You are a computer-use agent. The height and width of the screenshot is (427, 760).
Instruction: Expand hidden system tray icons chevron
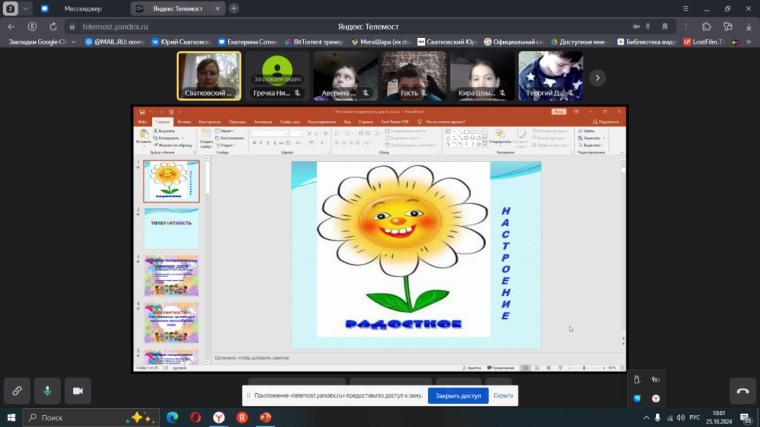pos(646,417)
